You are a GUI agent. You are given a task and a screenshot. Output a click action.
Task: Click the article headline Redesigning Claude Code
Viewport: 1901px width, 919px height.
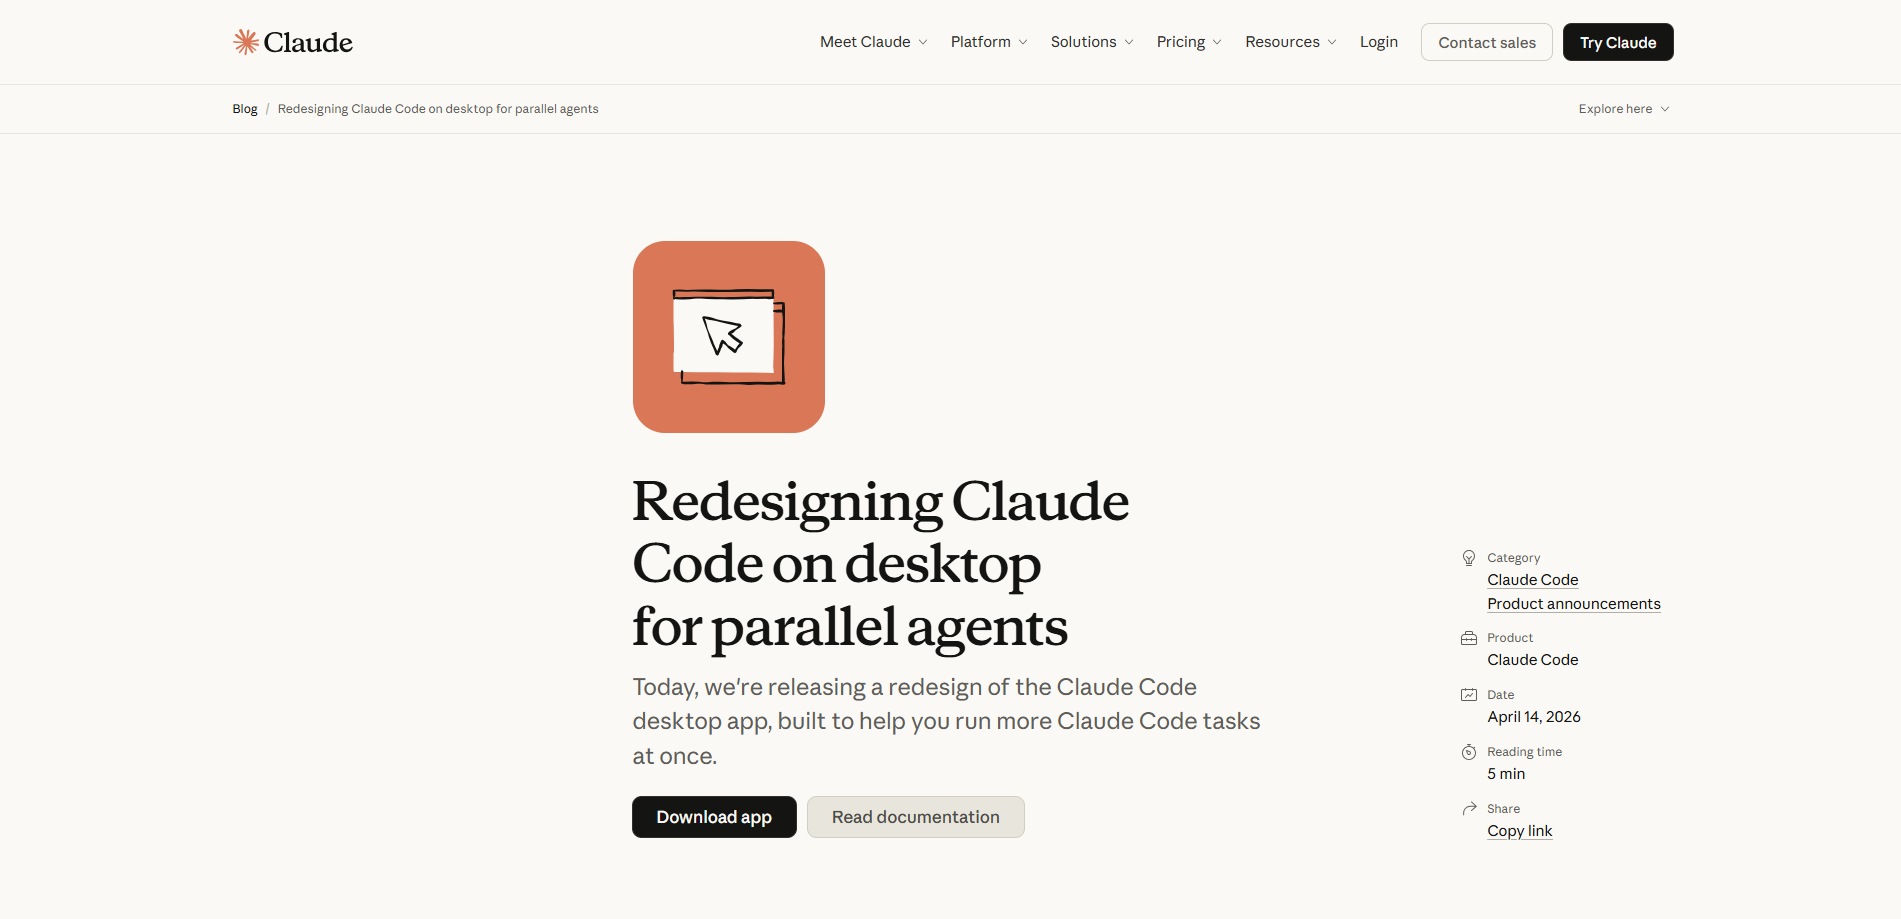[x=881, y=564]
